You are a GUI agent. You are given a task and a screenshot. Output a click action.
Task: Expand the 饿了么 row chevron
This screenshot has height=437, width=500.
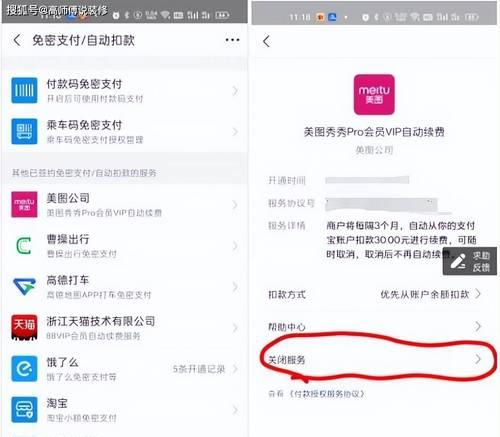235,369
